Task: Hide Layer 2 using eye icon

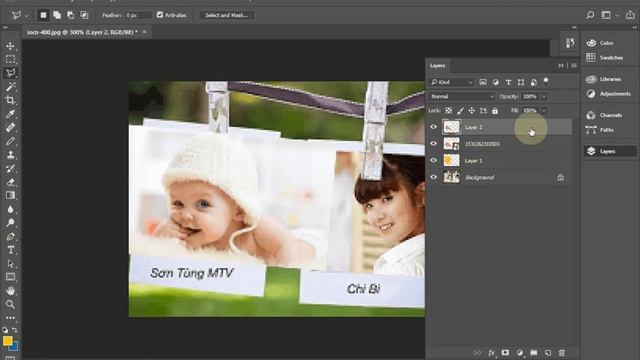Action: coord(433,127)
